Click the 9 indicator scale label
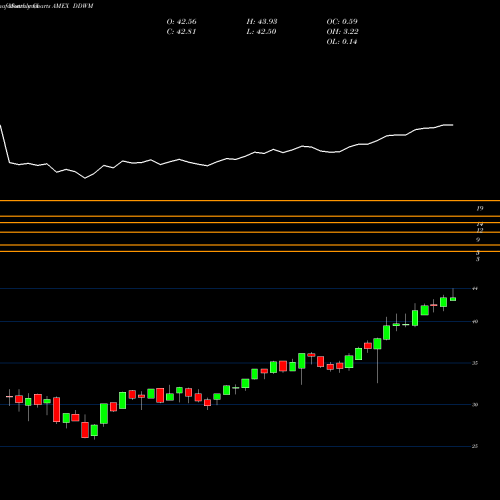The height and width of the screenshot is (500, 500). [x=478, y=240]
